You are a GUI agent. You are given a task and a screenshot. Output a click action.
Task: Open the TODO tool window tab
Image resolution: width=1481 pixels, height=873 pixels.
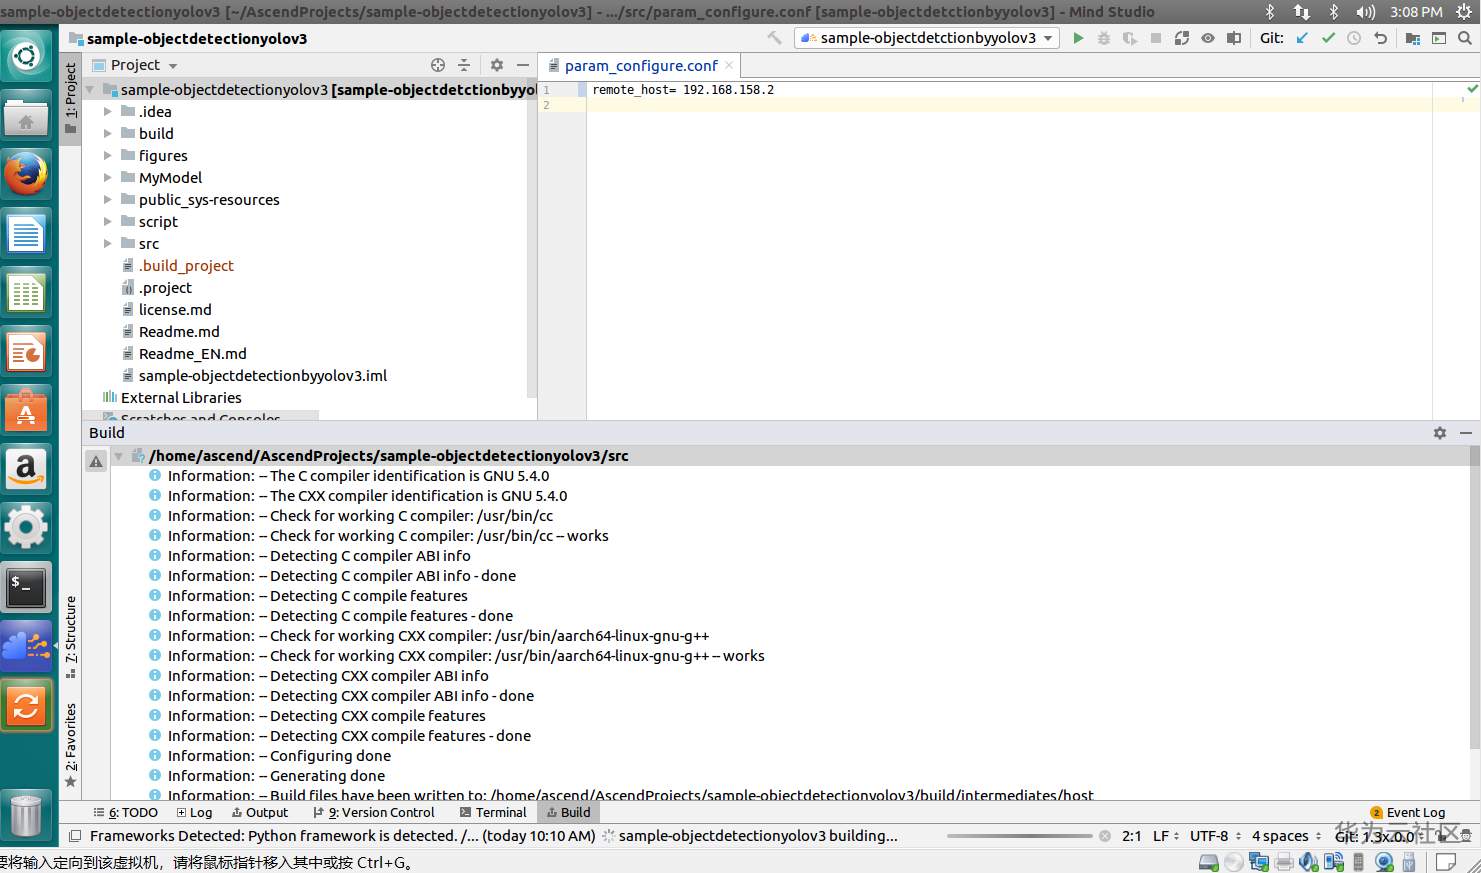125,813
